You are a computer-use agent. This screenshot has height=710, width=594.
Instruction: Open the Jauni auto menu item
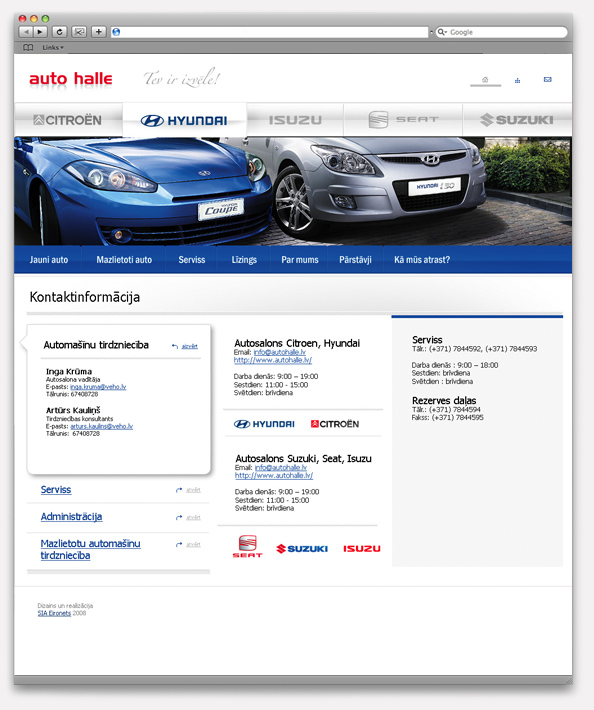point(48,260)
